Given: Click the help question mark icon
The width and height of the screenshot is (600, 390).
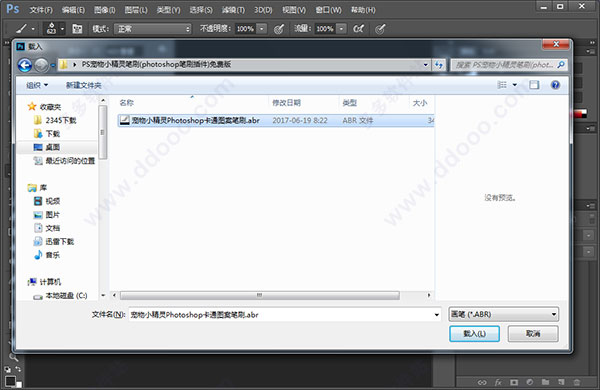Looking at the screenshot, I should (555, 85).
